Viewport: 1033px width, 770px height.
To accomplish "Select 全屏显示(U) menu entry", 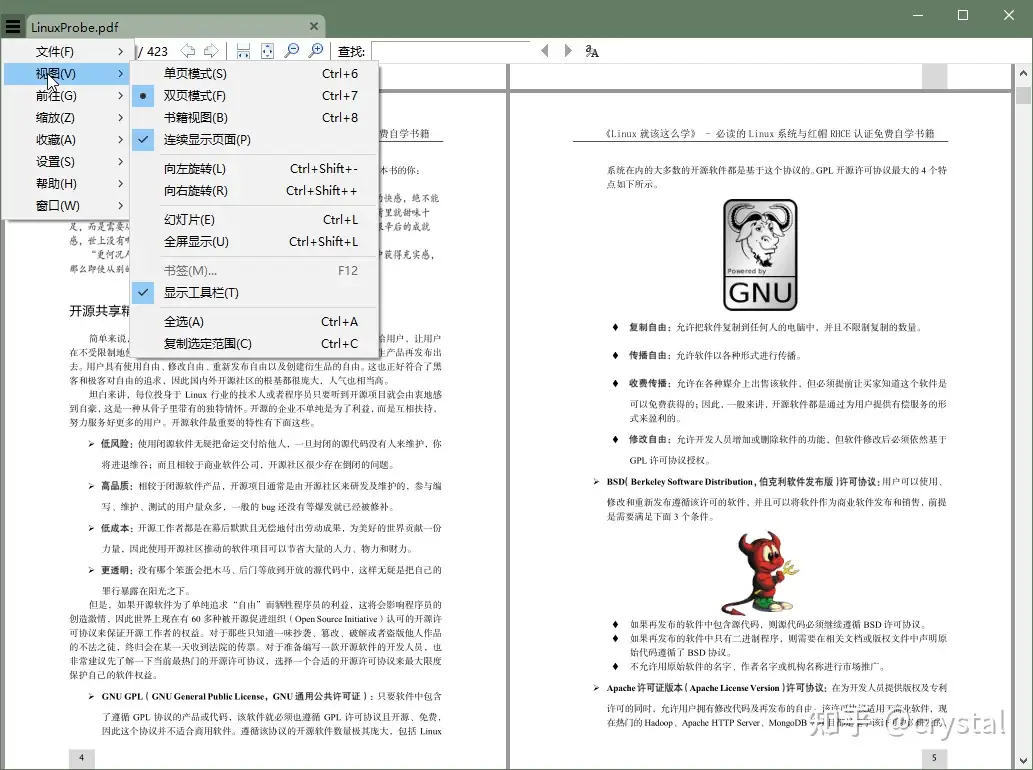I will click(196, 242).
